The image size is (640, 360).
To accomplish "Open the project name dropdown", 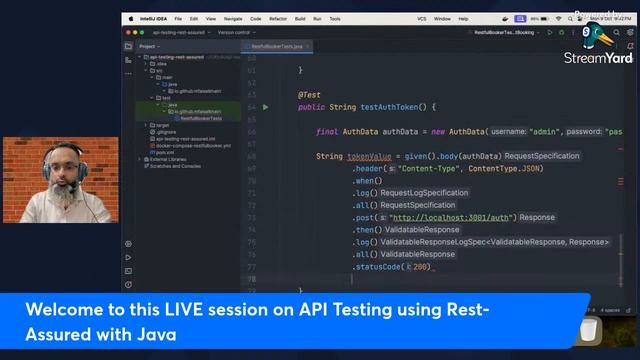I will point(182,32).
